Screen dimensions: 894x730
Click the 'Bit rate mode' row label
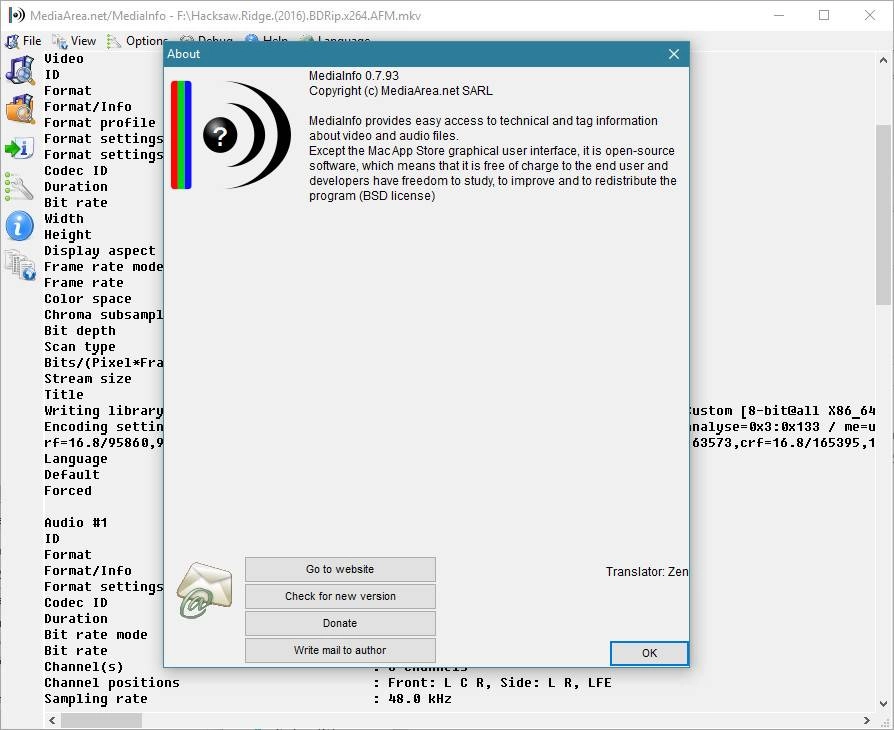96,635
